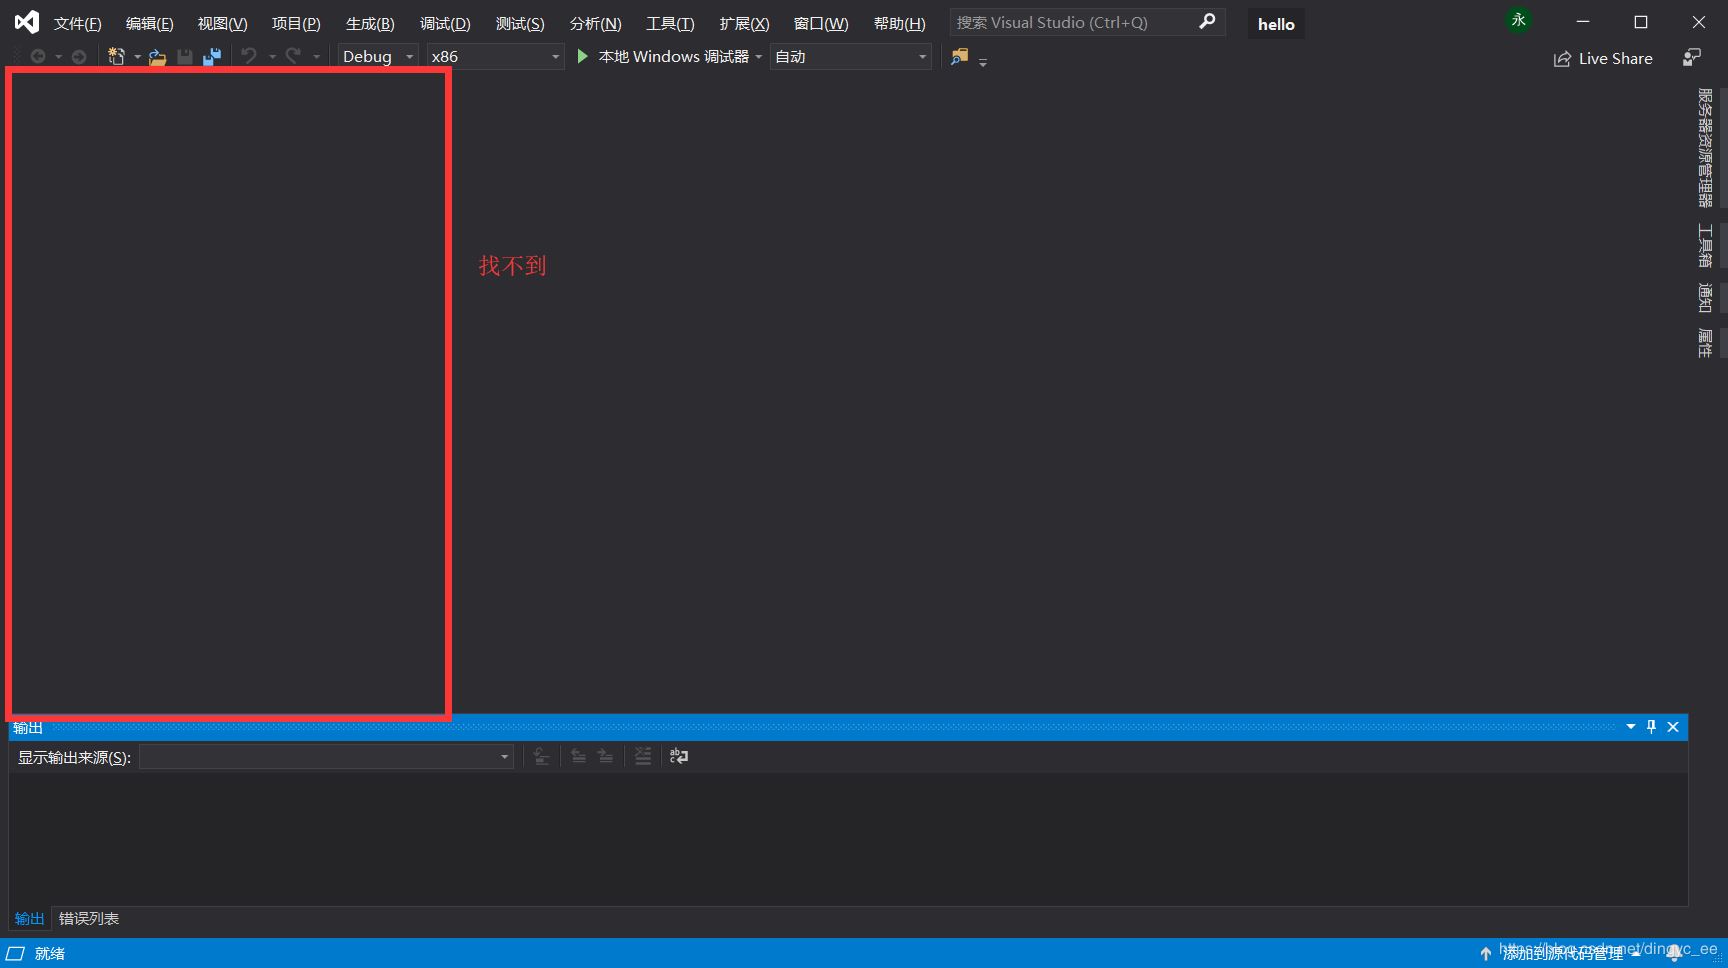Screen dimensions: 1728x968
Task: Open the toolbar overflow options arrow
Action: [983, 62]
